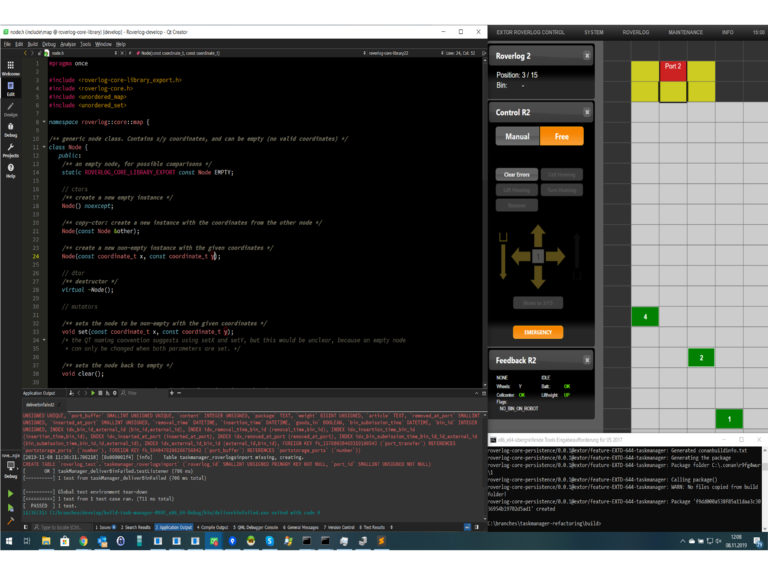Click the red Port 2 cell
The height and width of the screenshot is (576, 768).
(673, 71)
